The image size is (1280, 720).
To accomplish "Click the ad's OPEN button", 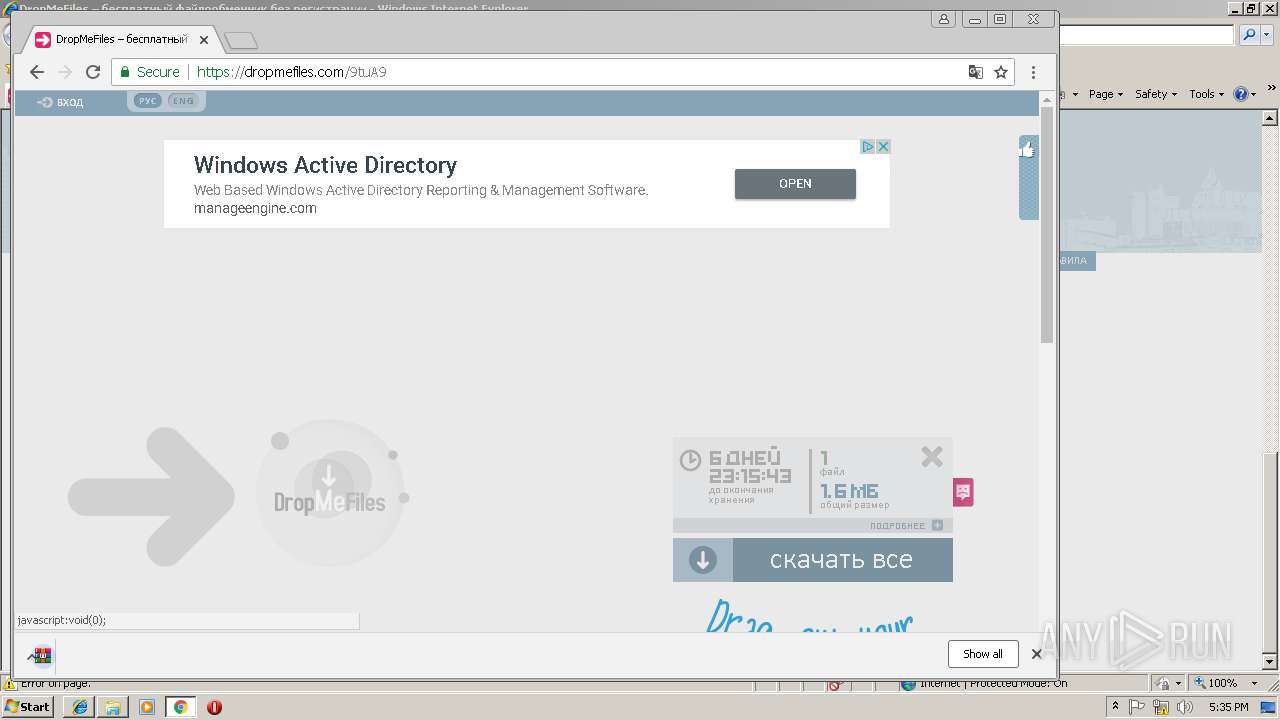I will pyautogui.click(x=795, y=184).
